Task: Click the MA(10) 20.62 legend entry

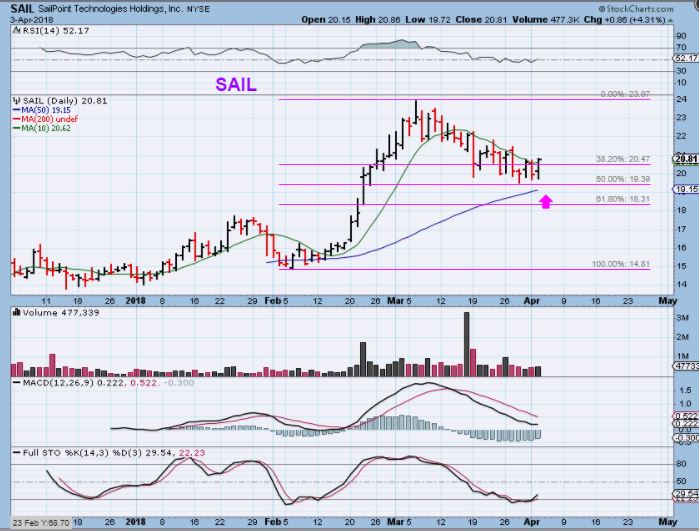Action: pos(42,128)
